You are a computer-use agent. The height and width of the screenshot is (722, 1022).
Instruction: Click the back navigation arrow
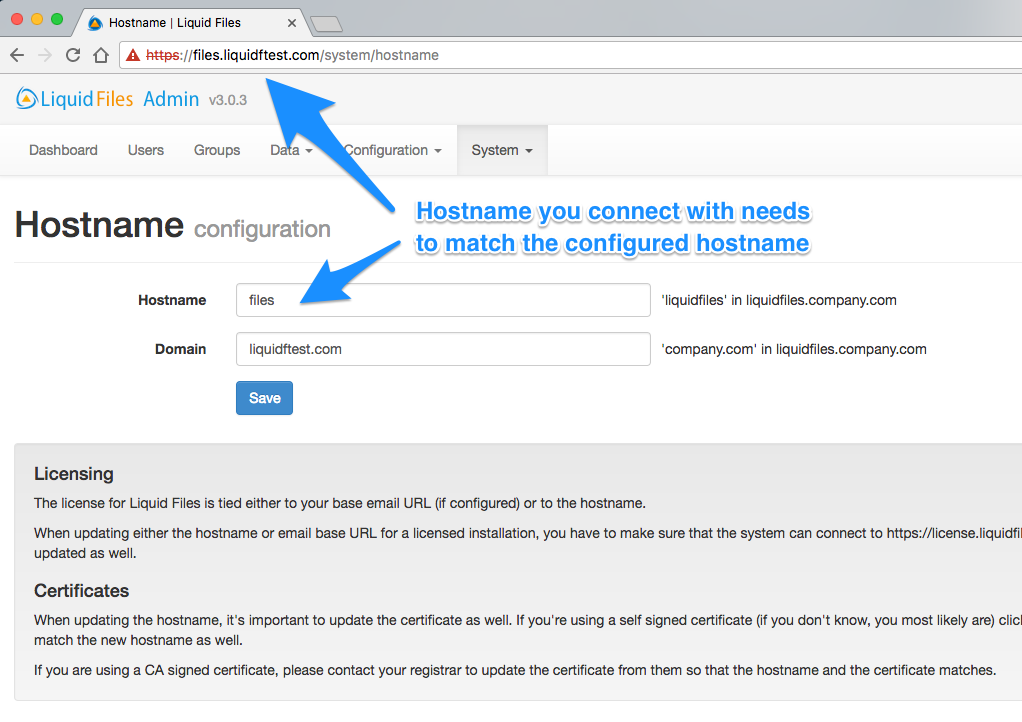(x=17, y=55)
